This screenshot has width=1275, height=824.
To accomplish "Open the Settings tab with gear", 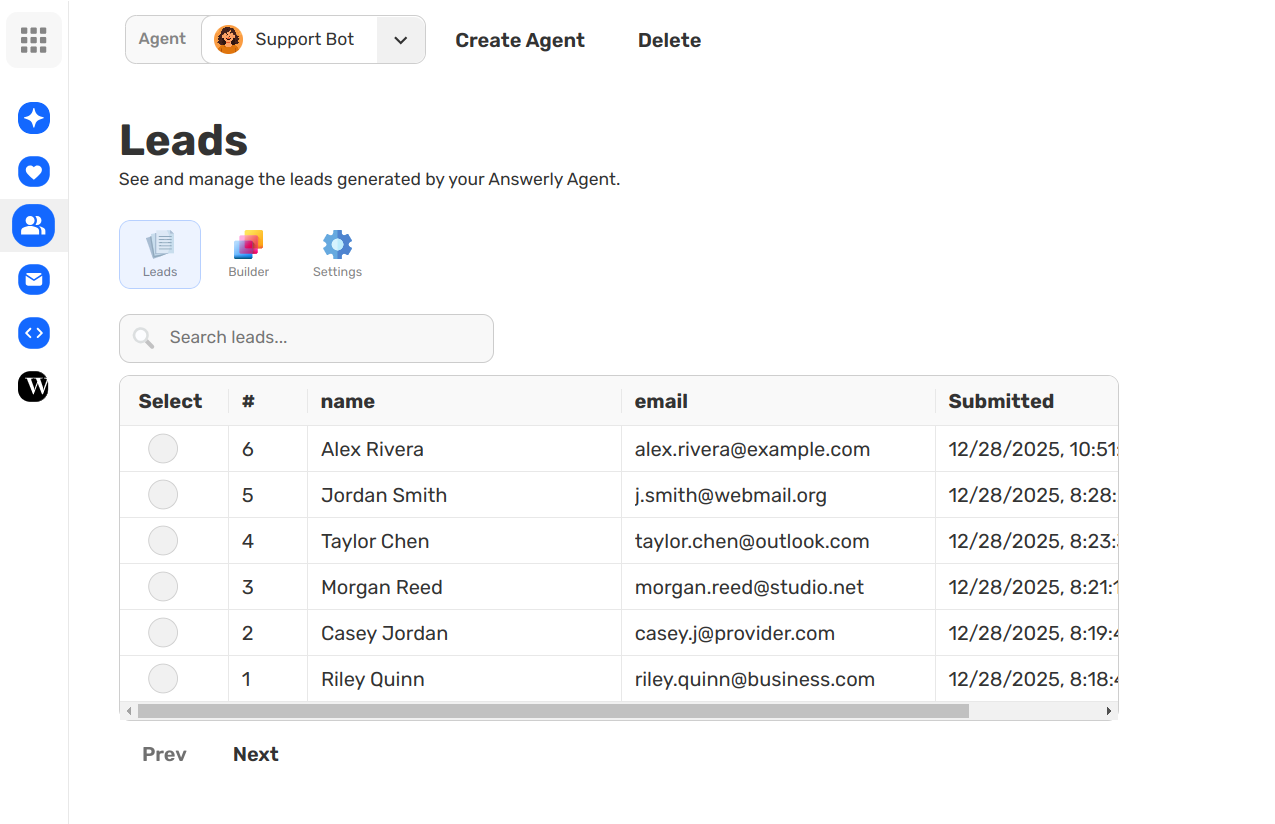I will 337,254.
